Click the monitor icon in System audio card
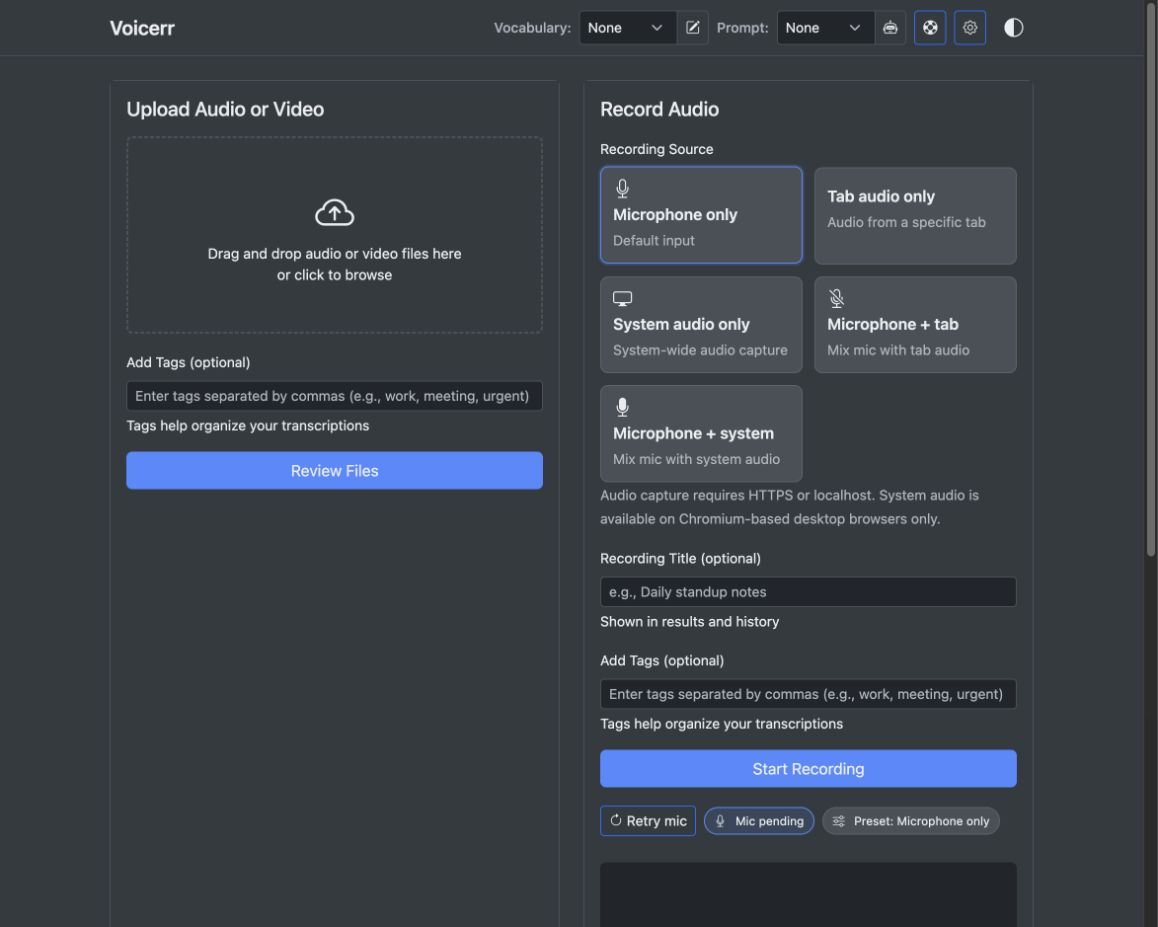 click(x=623, y=298)
